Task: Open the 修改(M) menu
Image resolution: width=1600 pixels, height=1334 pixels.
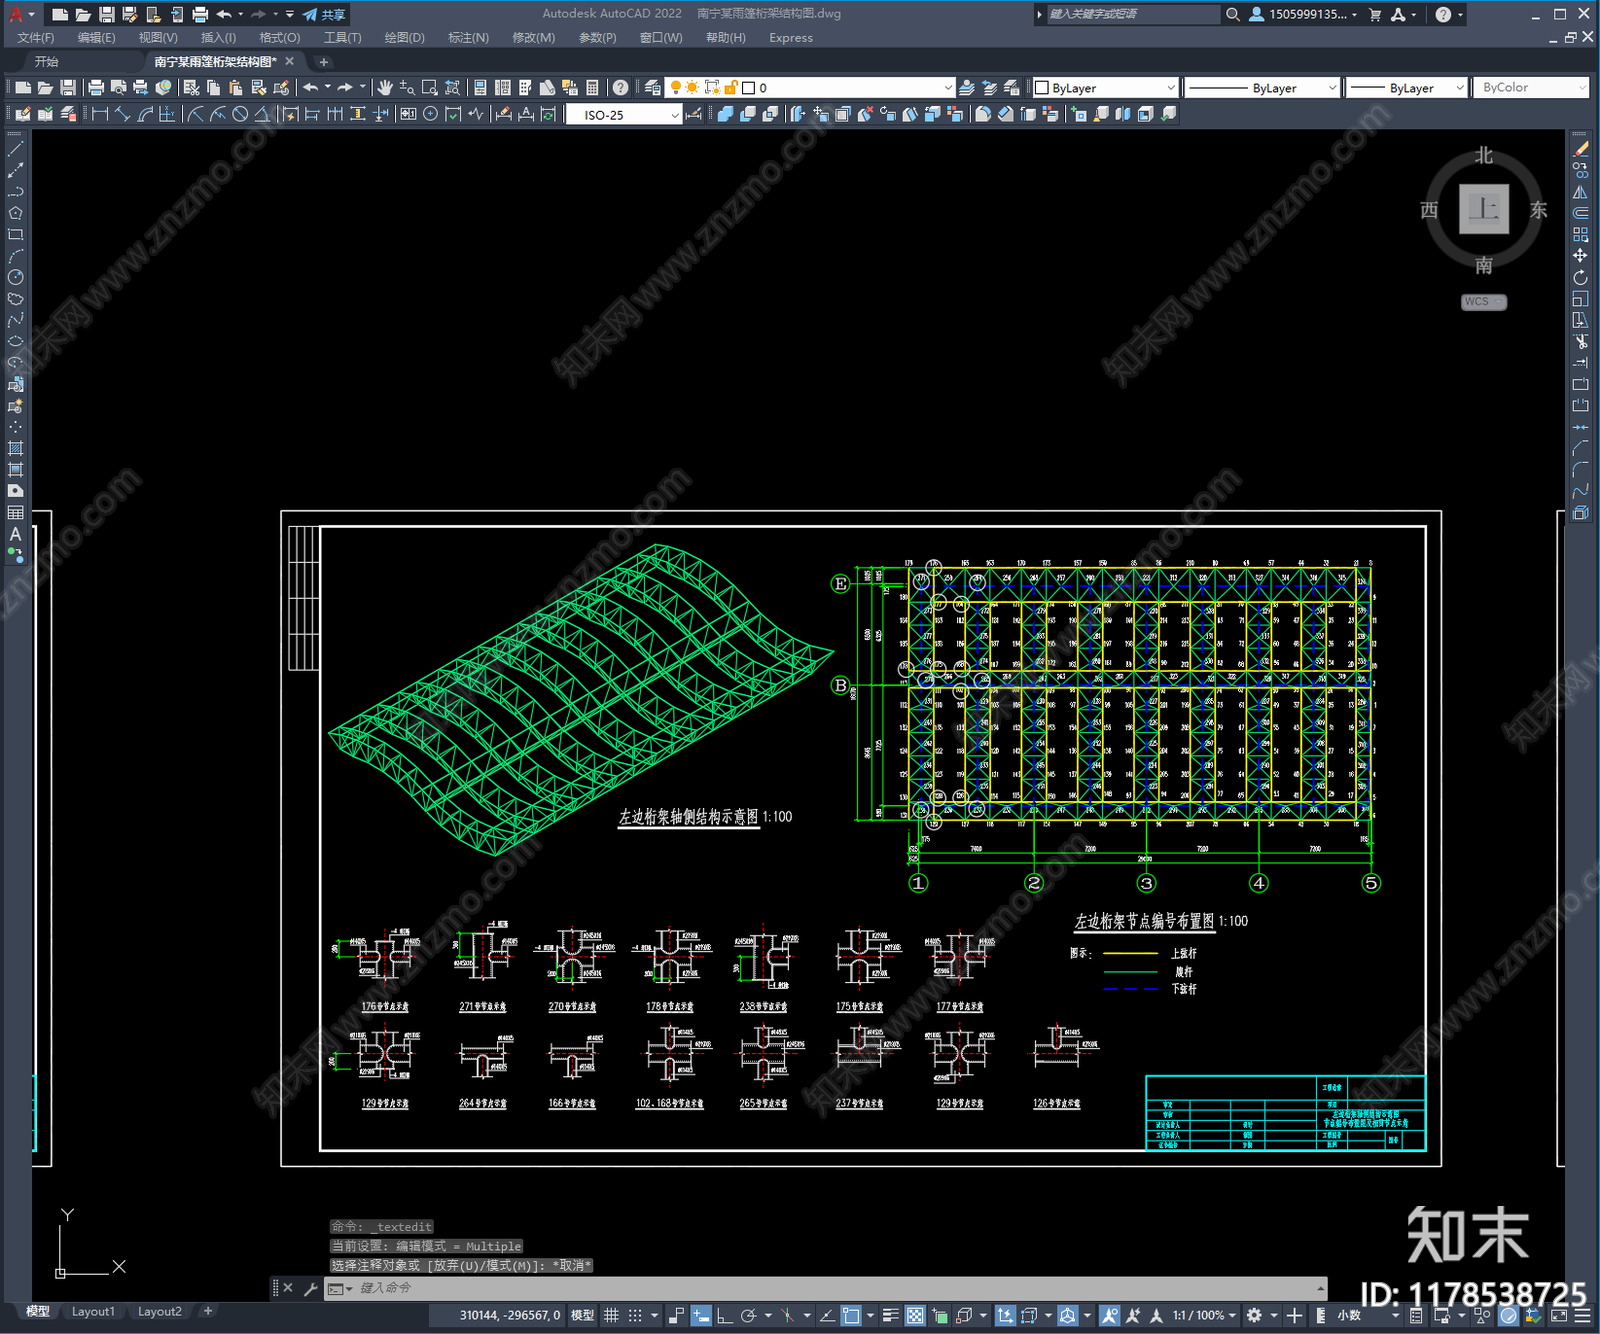Action: click(x=533, y=38)
